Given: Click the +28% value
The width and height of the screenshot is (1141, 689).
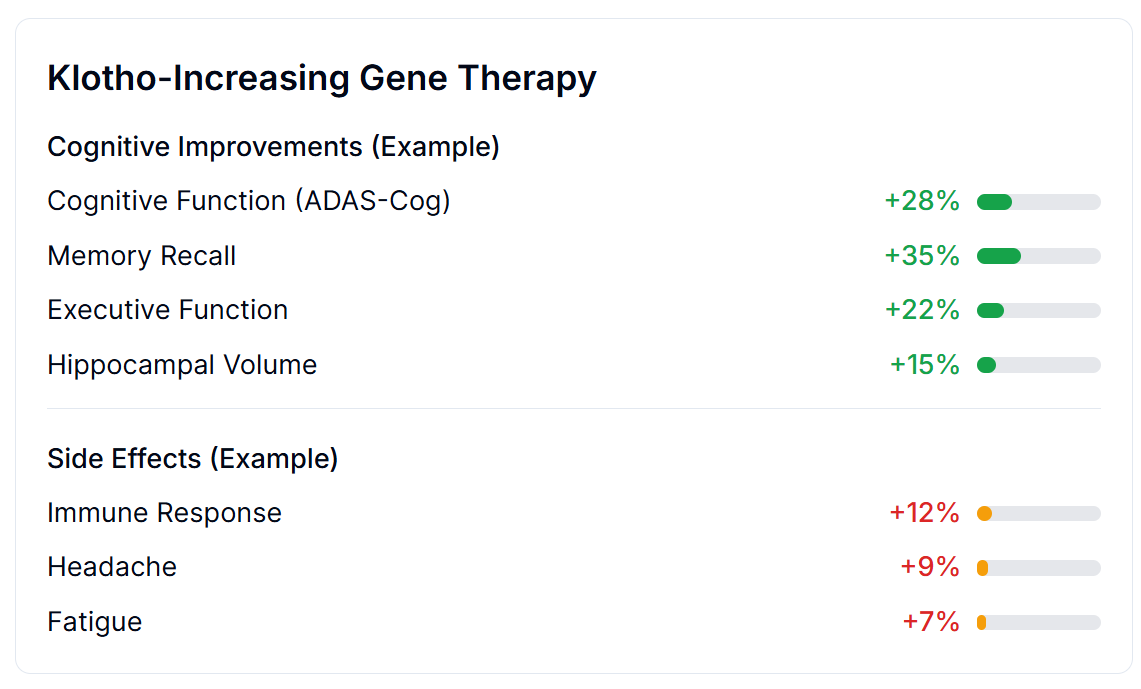Looking at the screenshot, I should tap(921, 201).
